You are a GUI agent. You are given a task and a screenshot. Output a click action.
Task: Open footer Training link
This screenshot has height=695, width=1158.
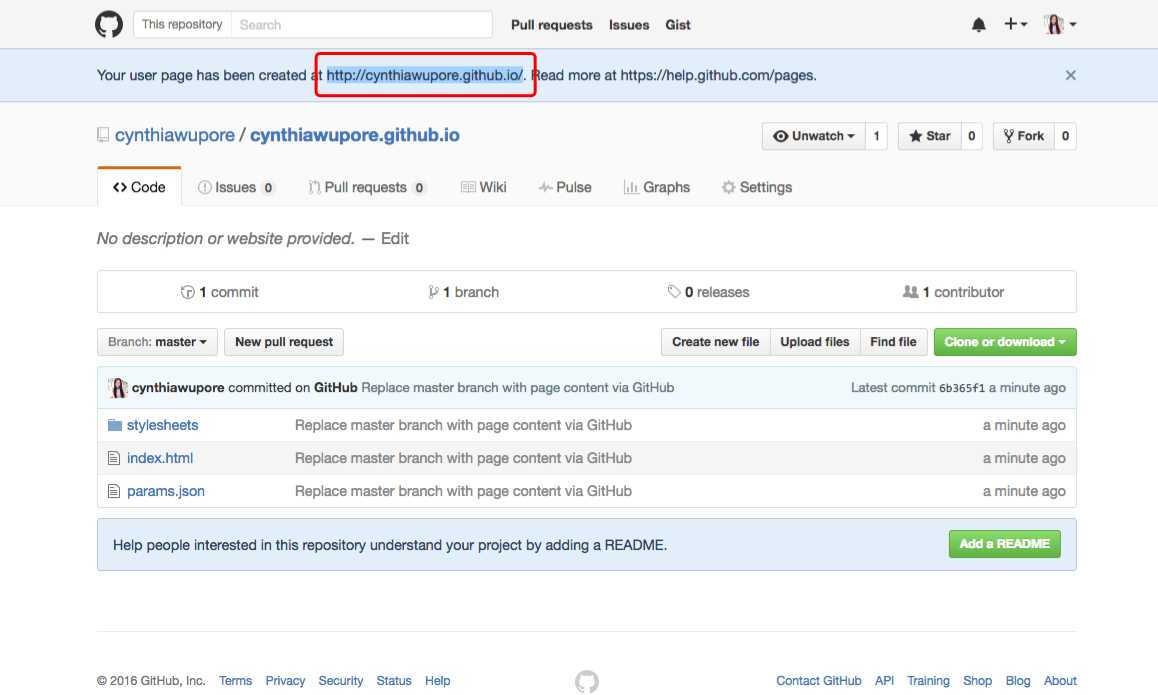point(928,681)
